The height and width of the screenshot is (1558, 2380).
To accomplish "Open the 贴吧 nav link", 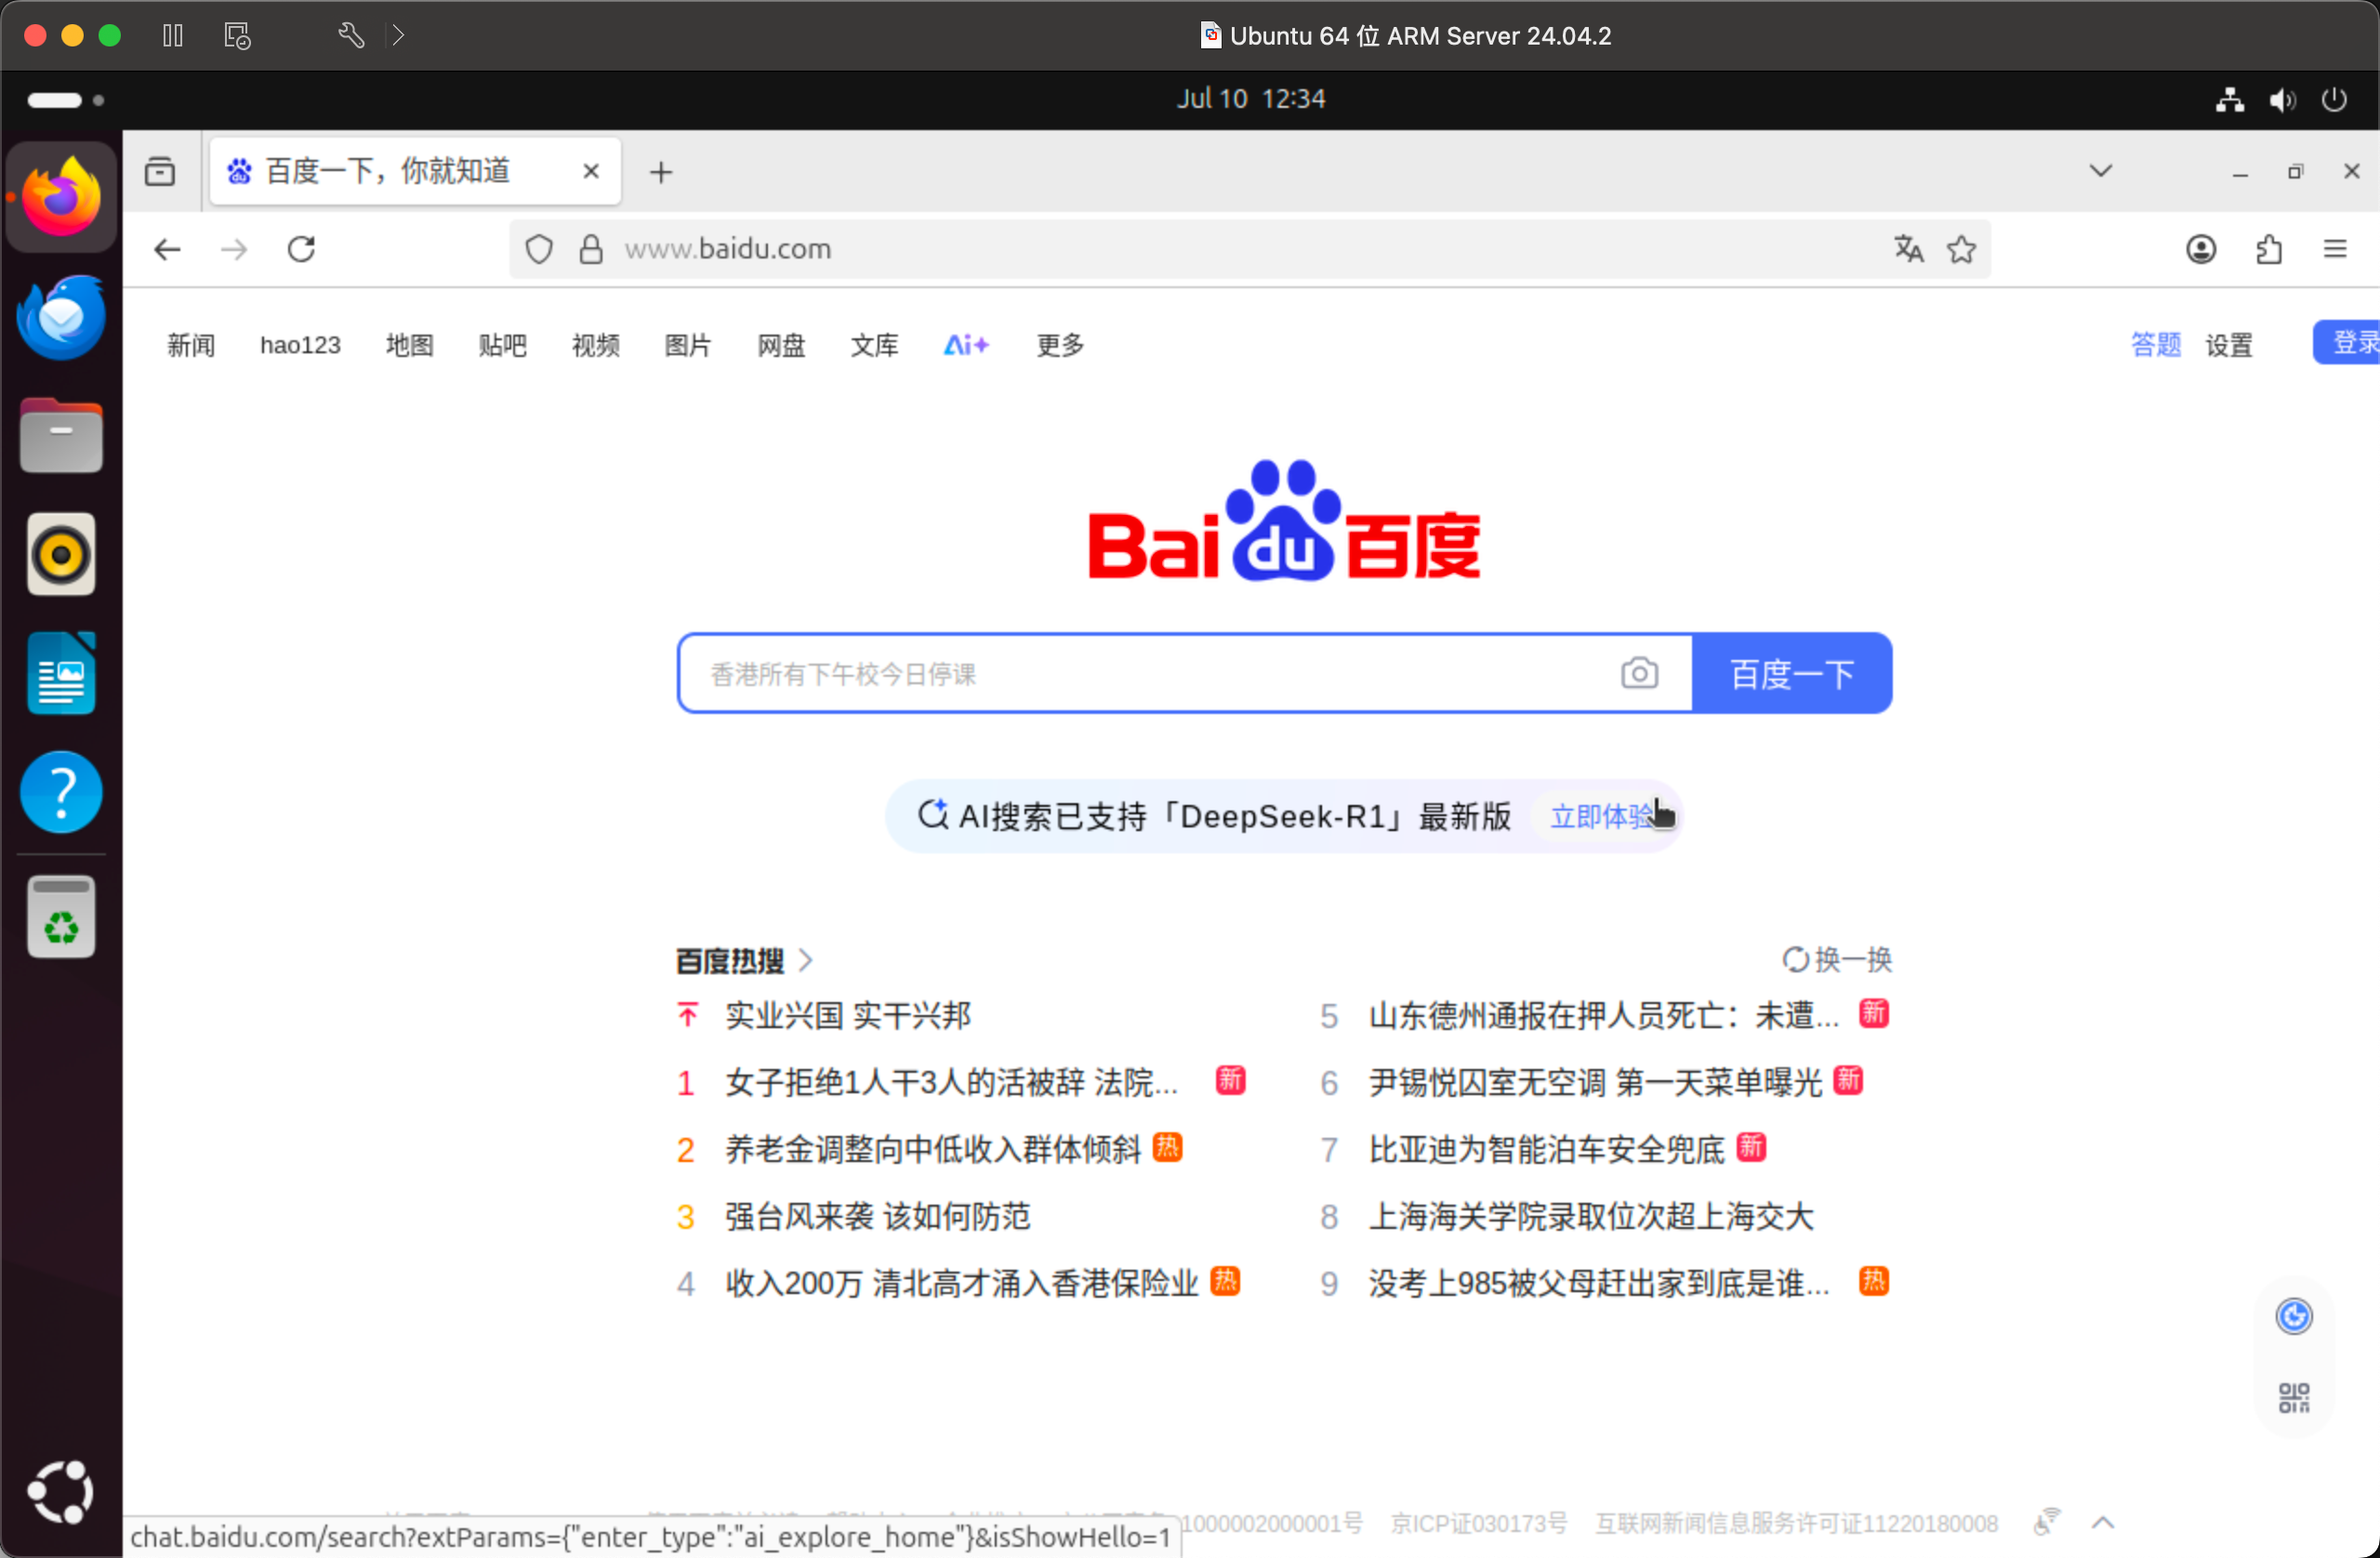I will (502, 345).
